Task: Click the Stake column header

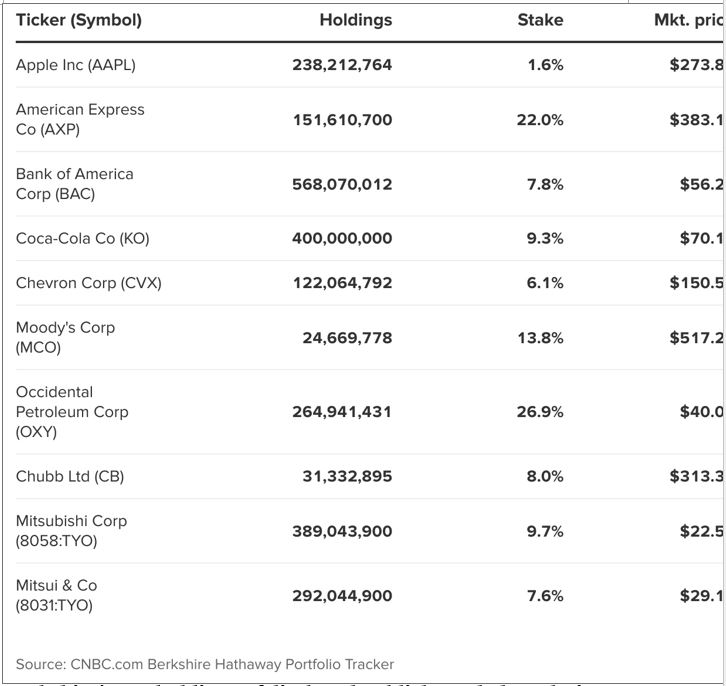Action: (540, 20)
